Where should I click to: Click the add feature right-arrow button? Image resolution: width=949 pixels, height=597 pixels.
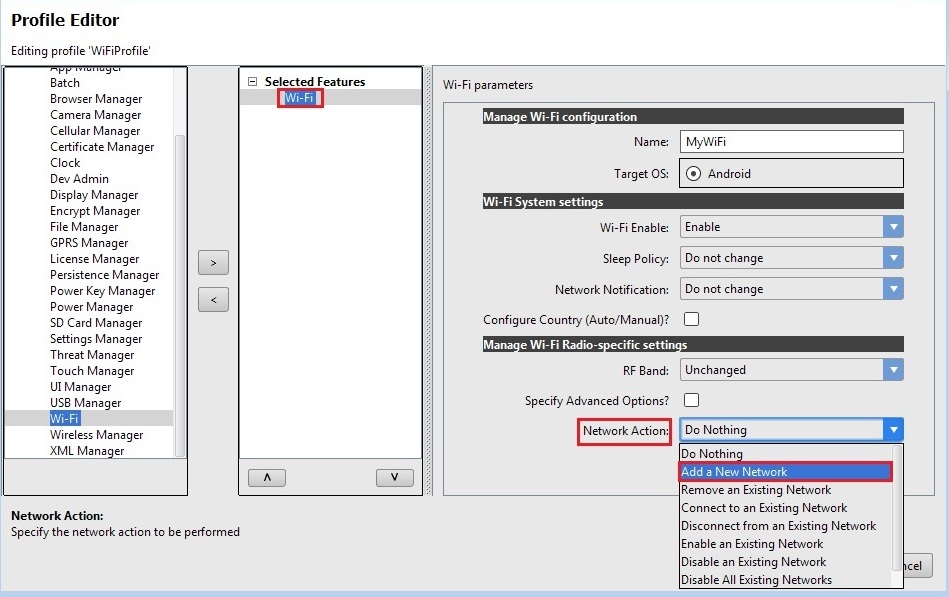click(x=213, y=262)
